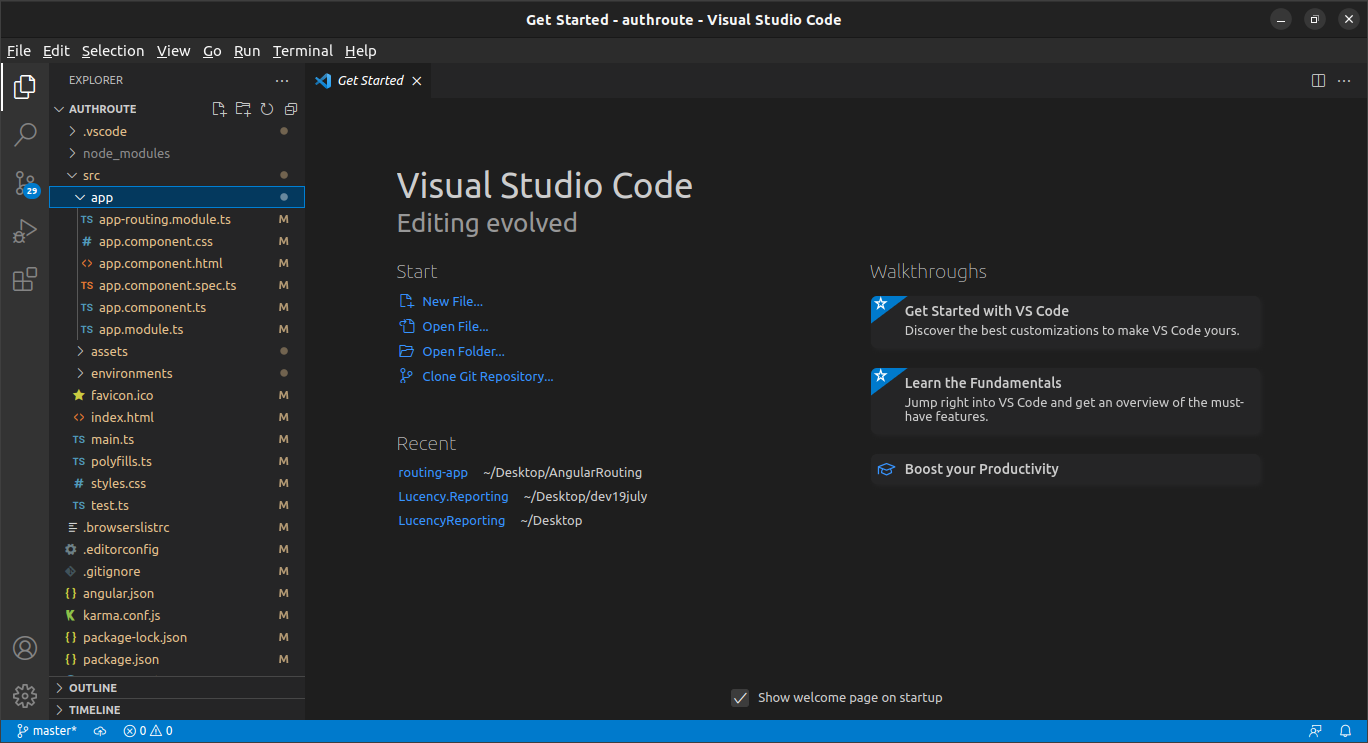Open Get Started with VS Code walkthrough
The width and height of the screenshot is (1368, 743).
click(x=1066, y=321)
